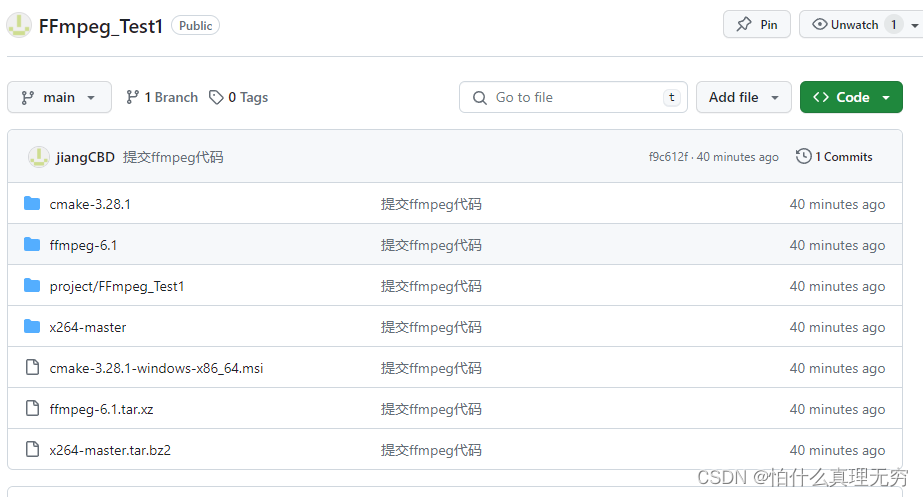
Task: Open latest commit message 提交ffmpeg代码 in header
Action: 173,157
